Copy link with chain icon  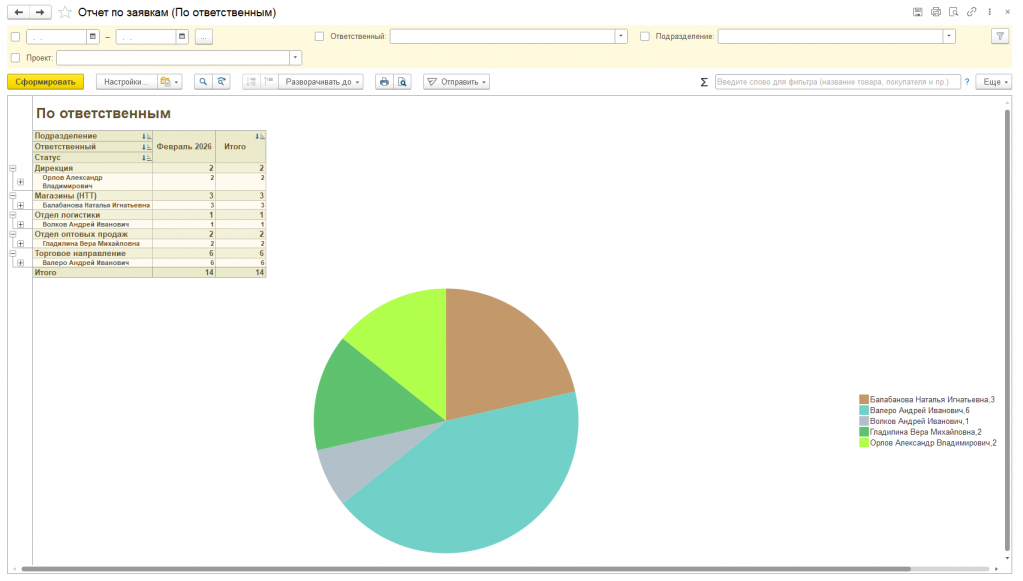tap(971, 12)
